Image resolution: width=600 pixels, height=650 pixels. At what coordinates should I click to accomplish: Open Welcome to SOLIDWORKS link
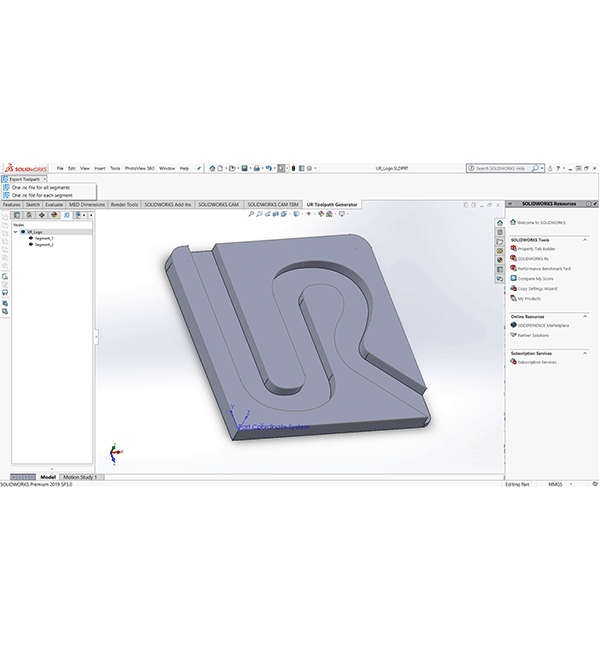(x=541, y=223)
